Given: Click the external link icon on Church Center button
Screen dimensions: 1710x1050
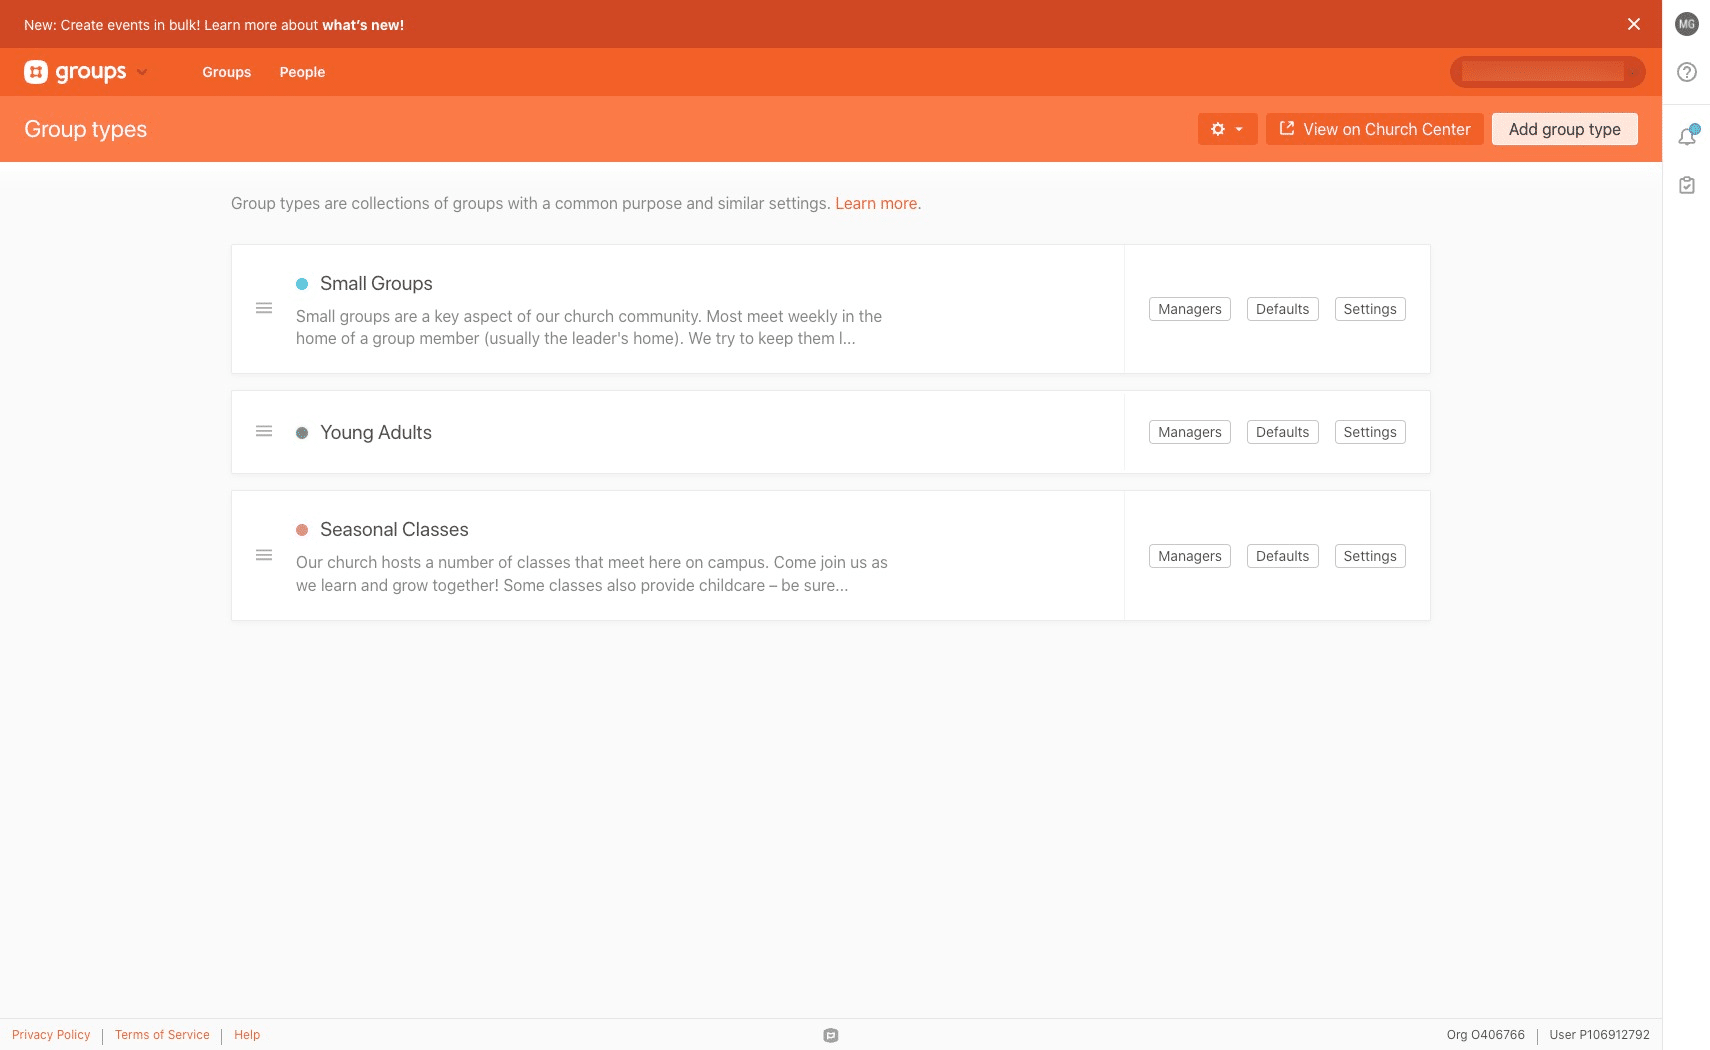Looking at the screenshot, I should click(1287, 128).
